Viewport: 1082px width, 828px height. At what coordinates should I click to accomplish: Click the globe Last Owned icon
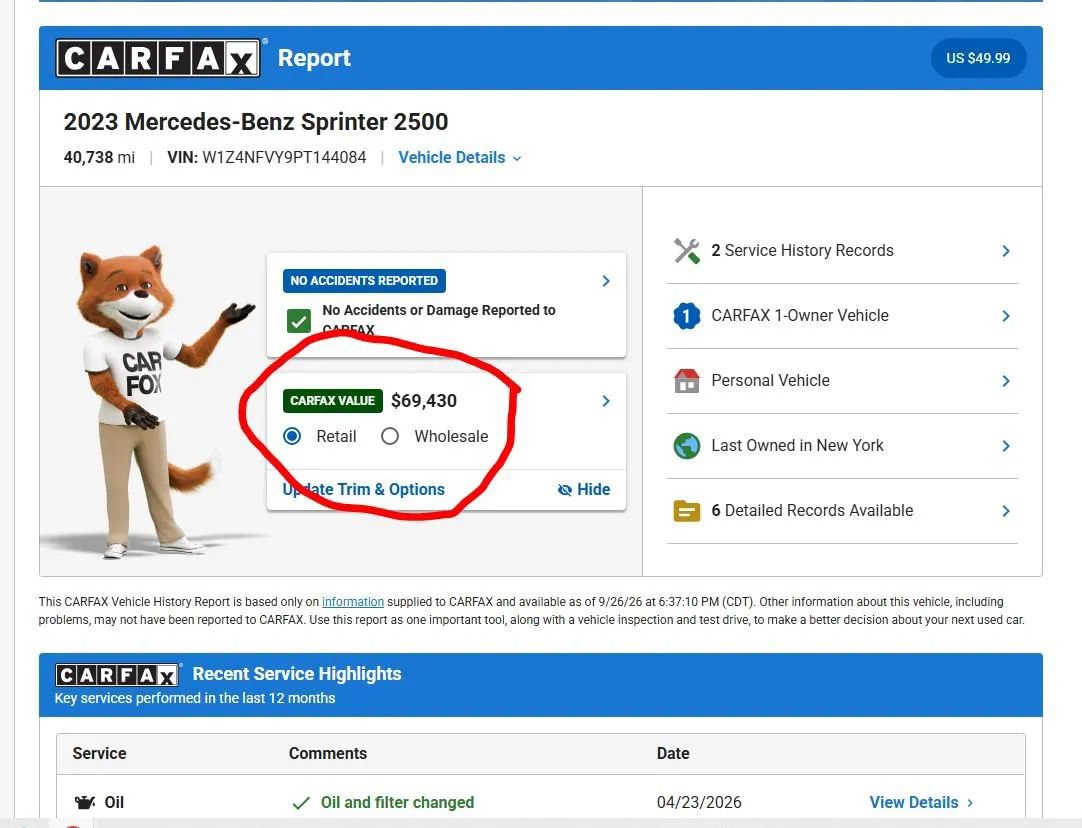click(x=687, y=446)
